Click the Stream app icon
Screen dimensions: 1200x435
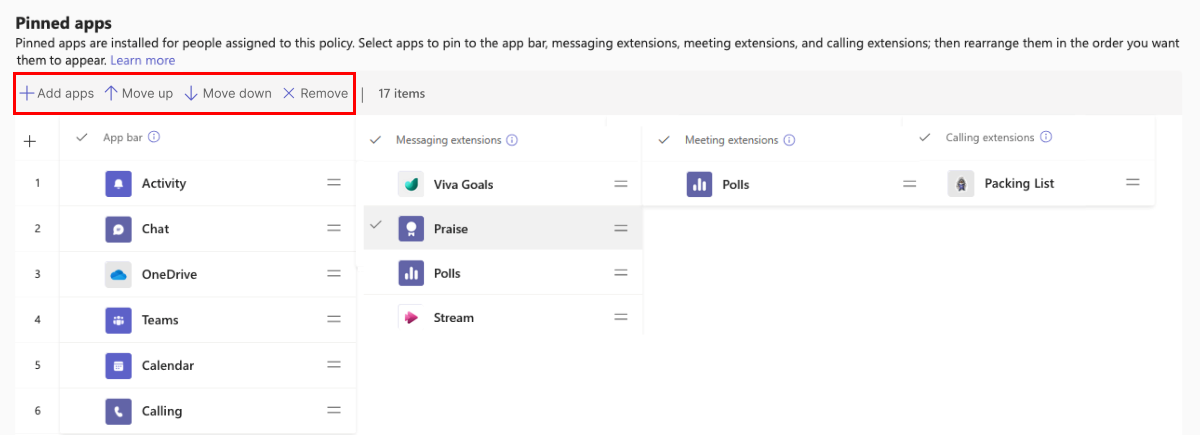pyautogui.click(x=411, y=318)
